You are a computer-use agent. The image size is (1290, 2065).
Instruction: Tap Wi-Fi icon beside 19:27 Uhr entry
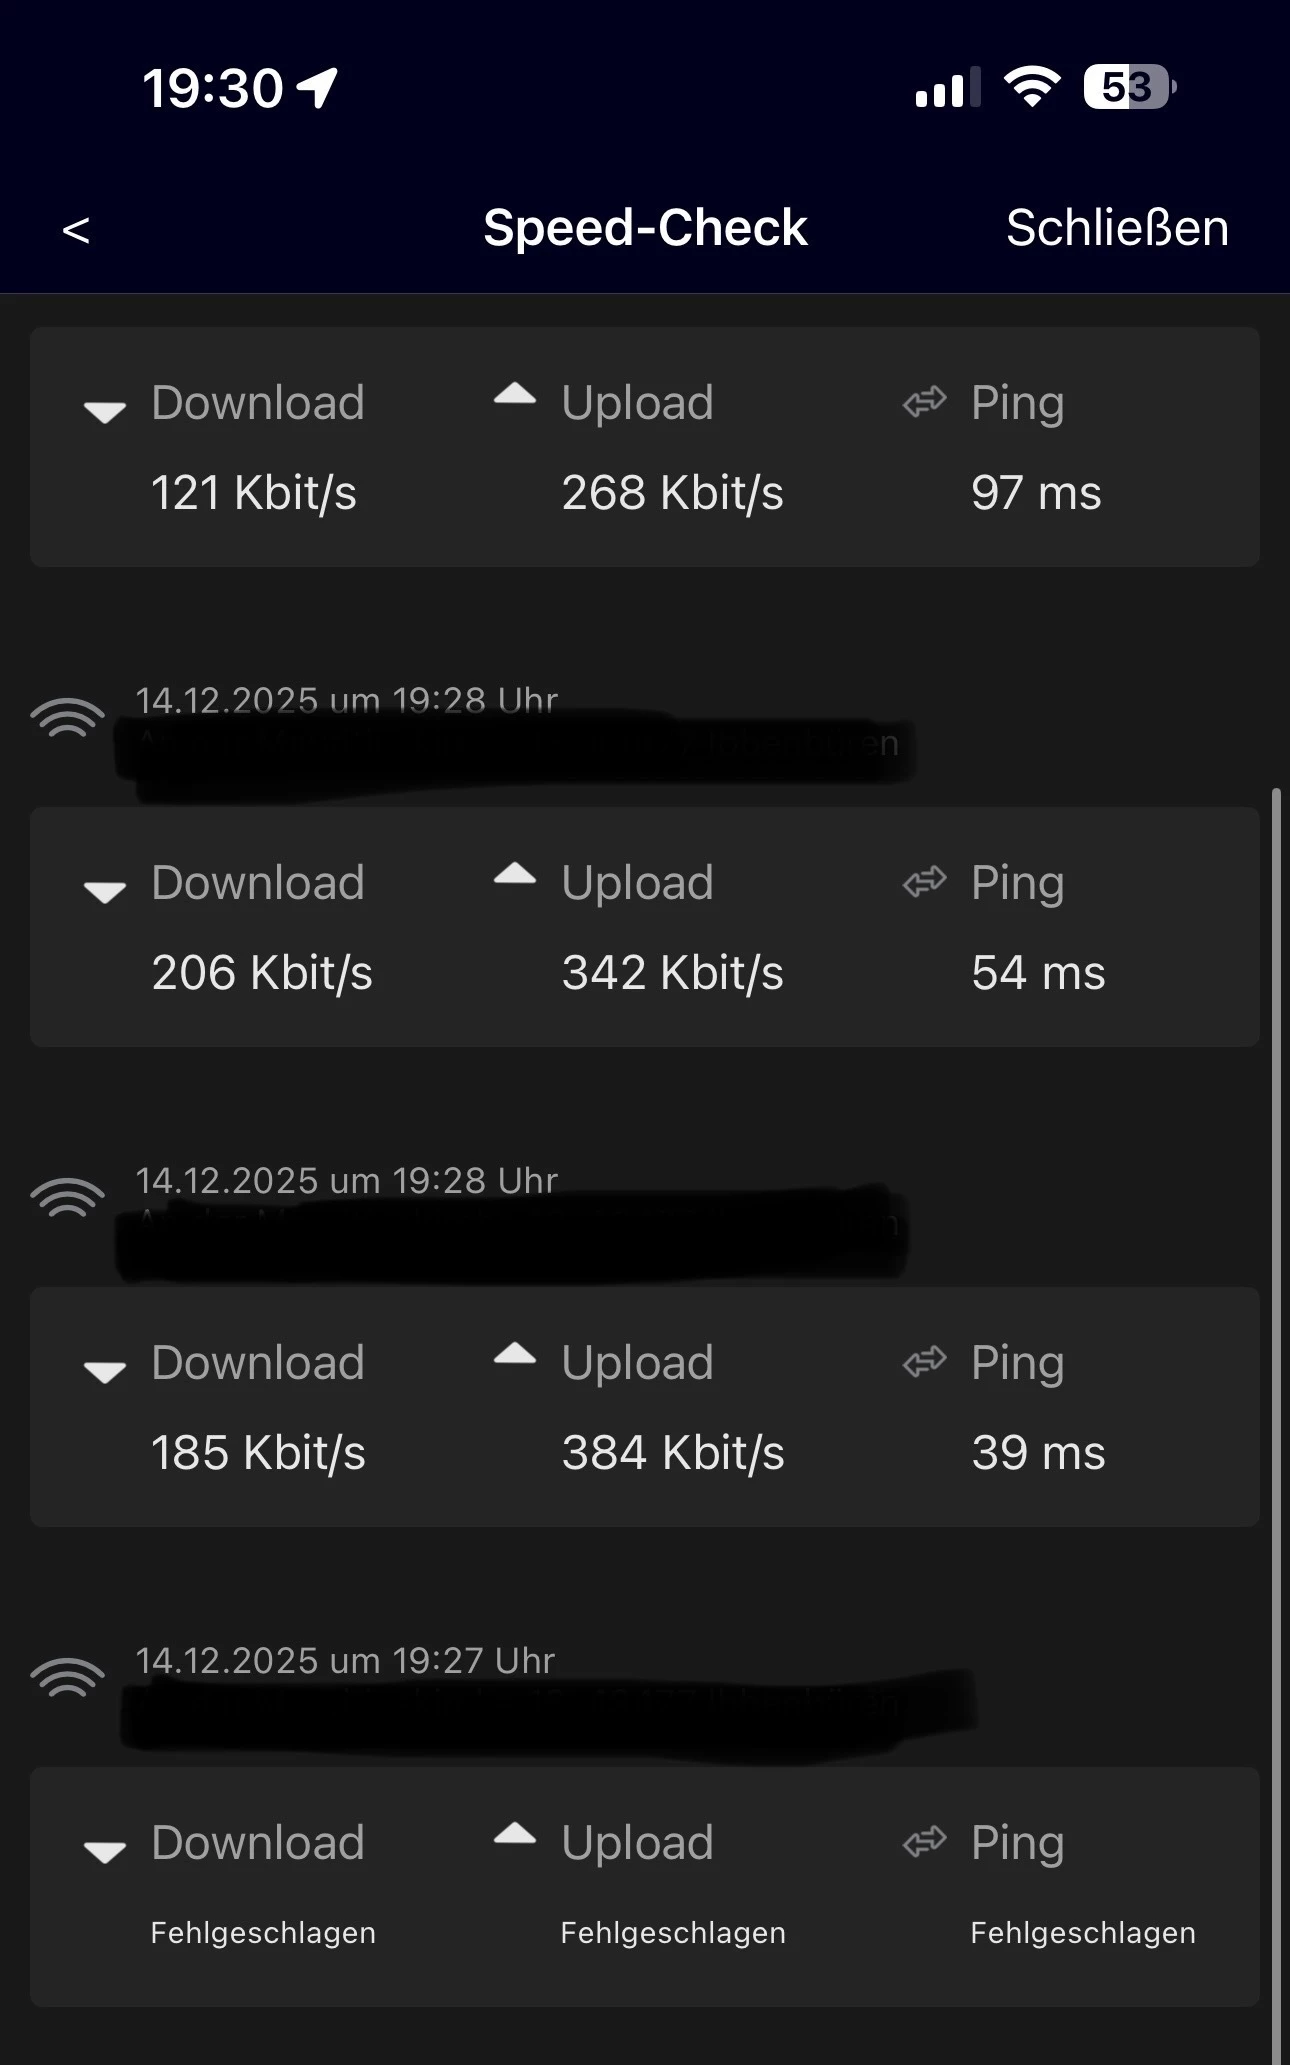67,1678
